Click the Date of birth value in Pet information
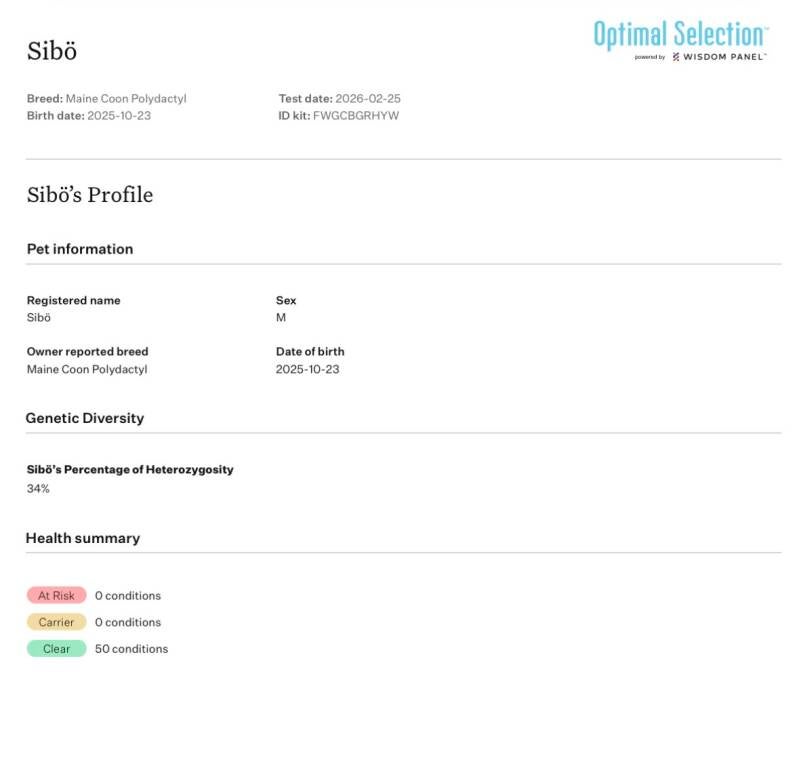 (308, 369)
